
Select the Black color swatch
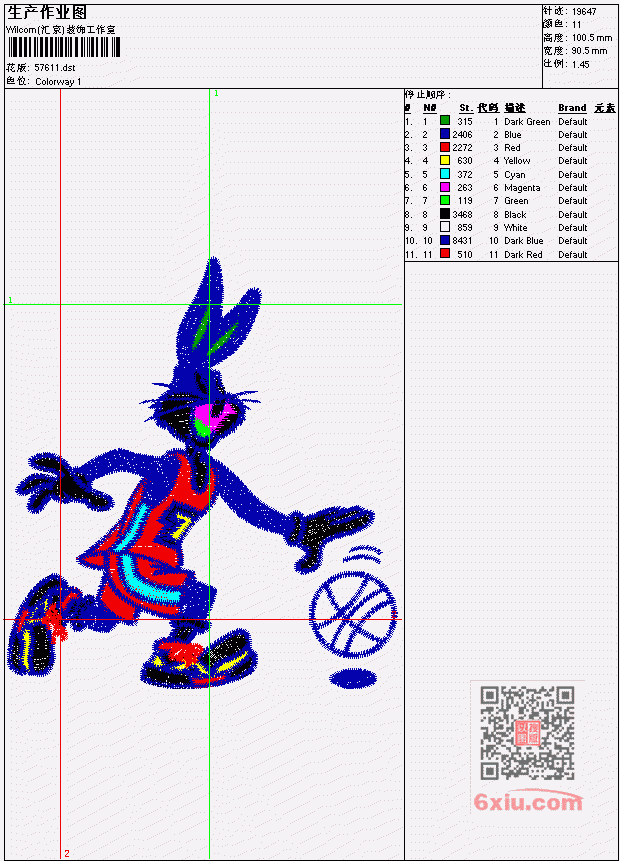click(445, 214)
